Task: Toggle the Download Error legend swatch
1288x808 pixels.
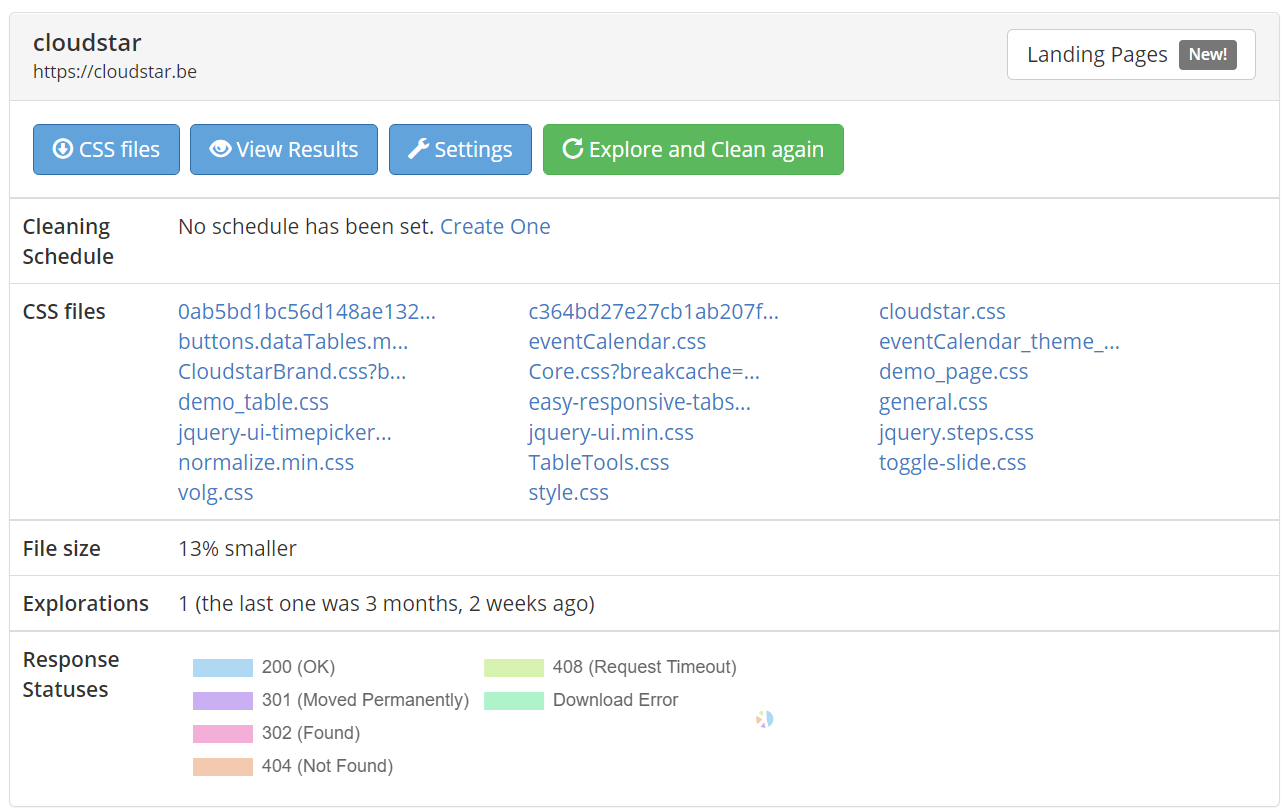Action: pos(514,701)
